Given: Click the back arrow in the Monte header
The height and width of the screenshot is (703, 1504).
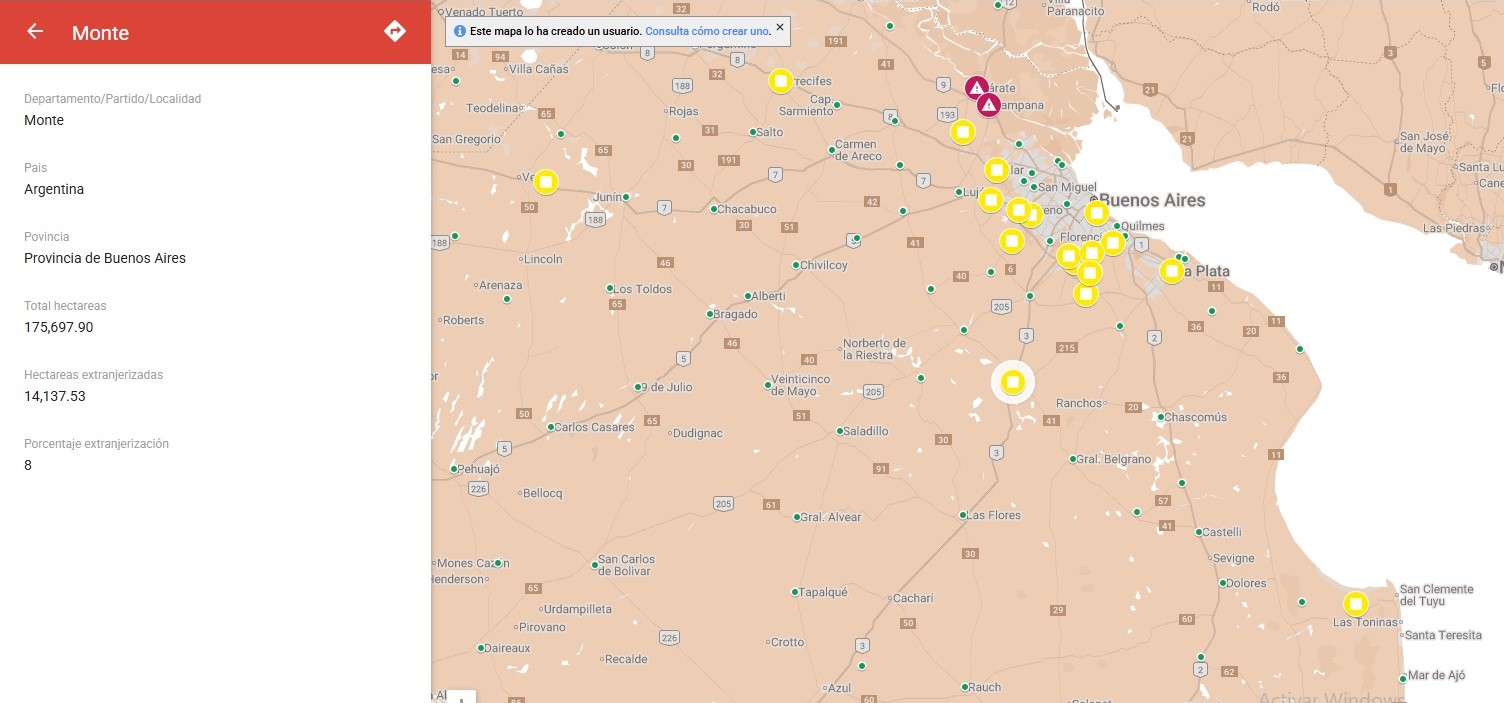Looking at the screenshot, I should pos(35,32).
